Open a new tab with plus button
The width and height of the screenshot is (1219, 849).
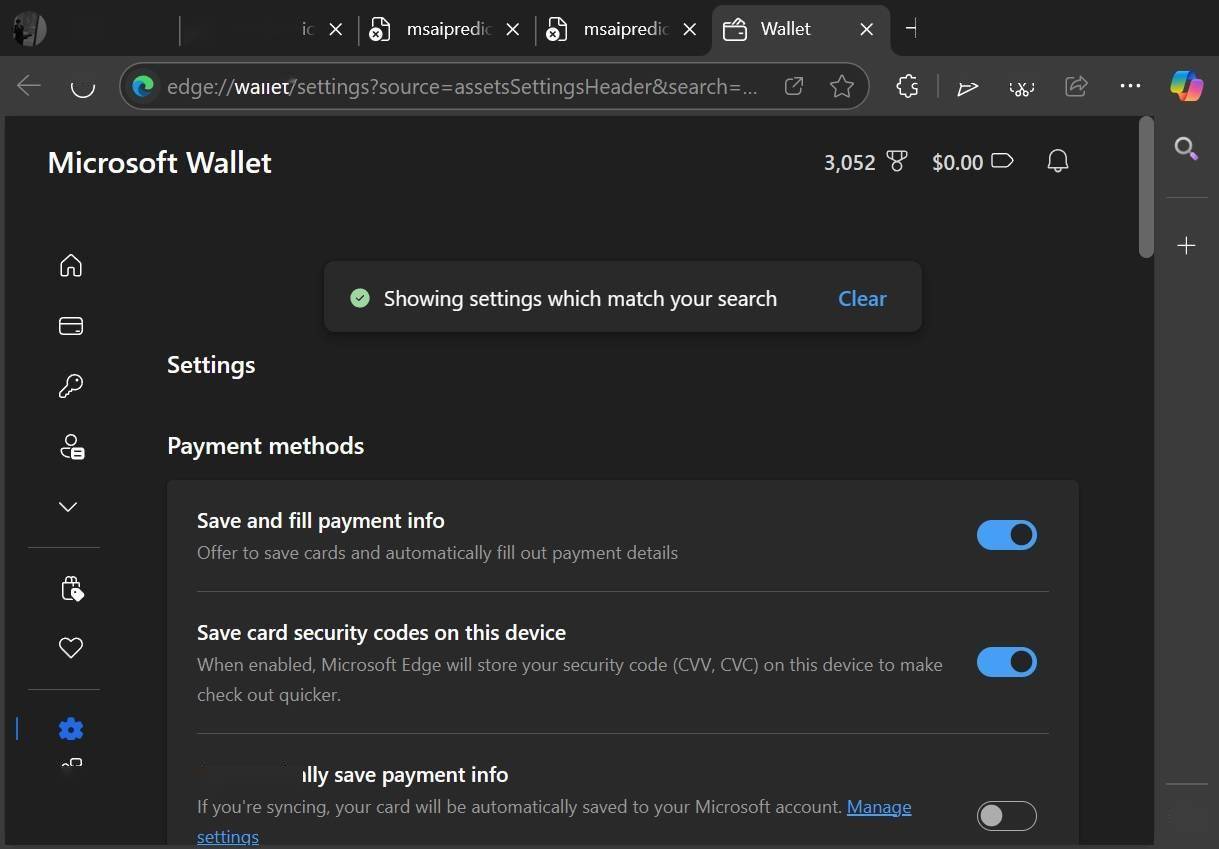pos(910,29)
